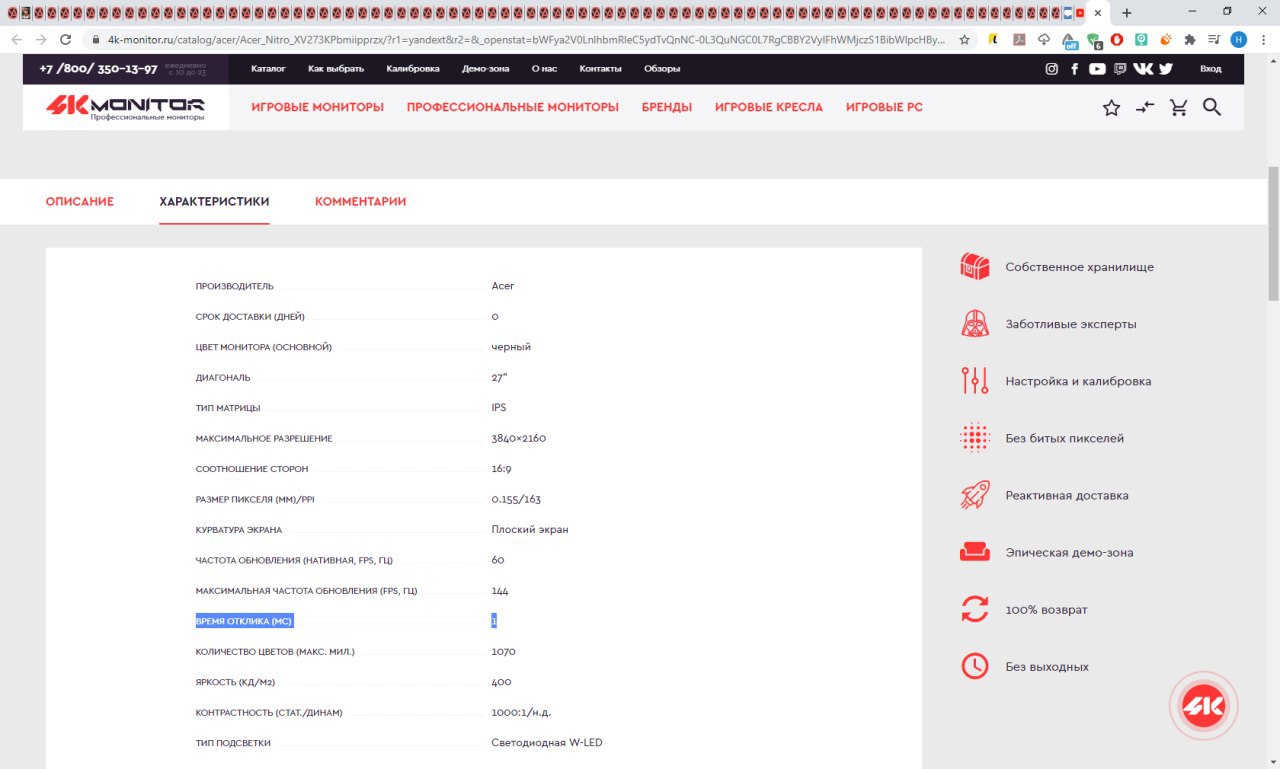Open the Калибровка link
Screen dimensions: 1280x769
[413, 69]
